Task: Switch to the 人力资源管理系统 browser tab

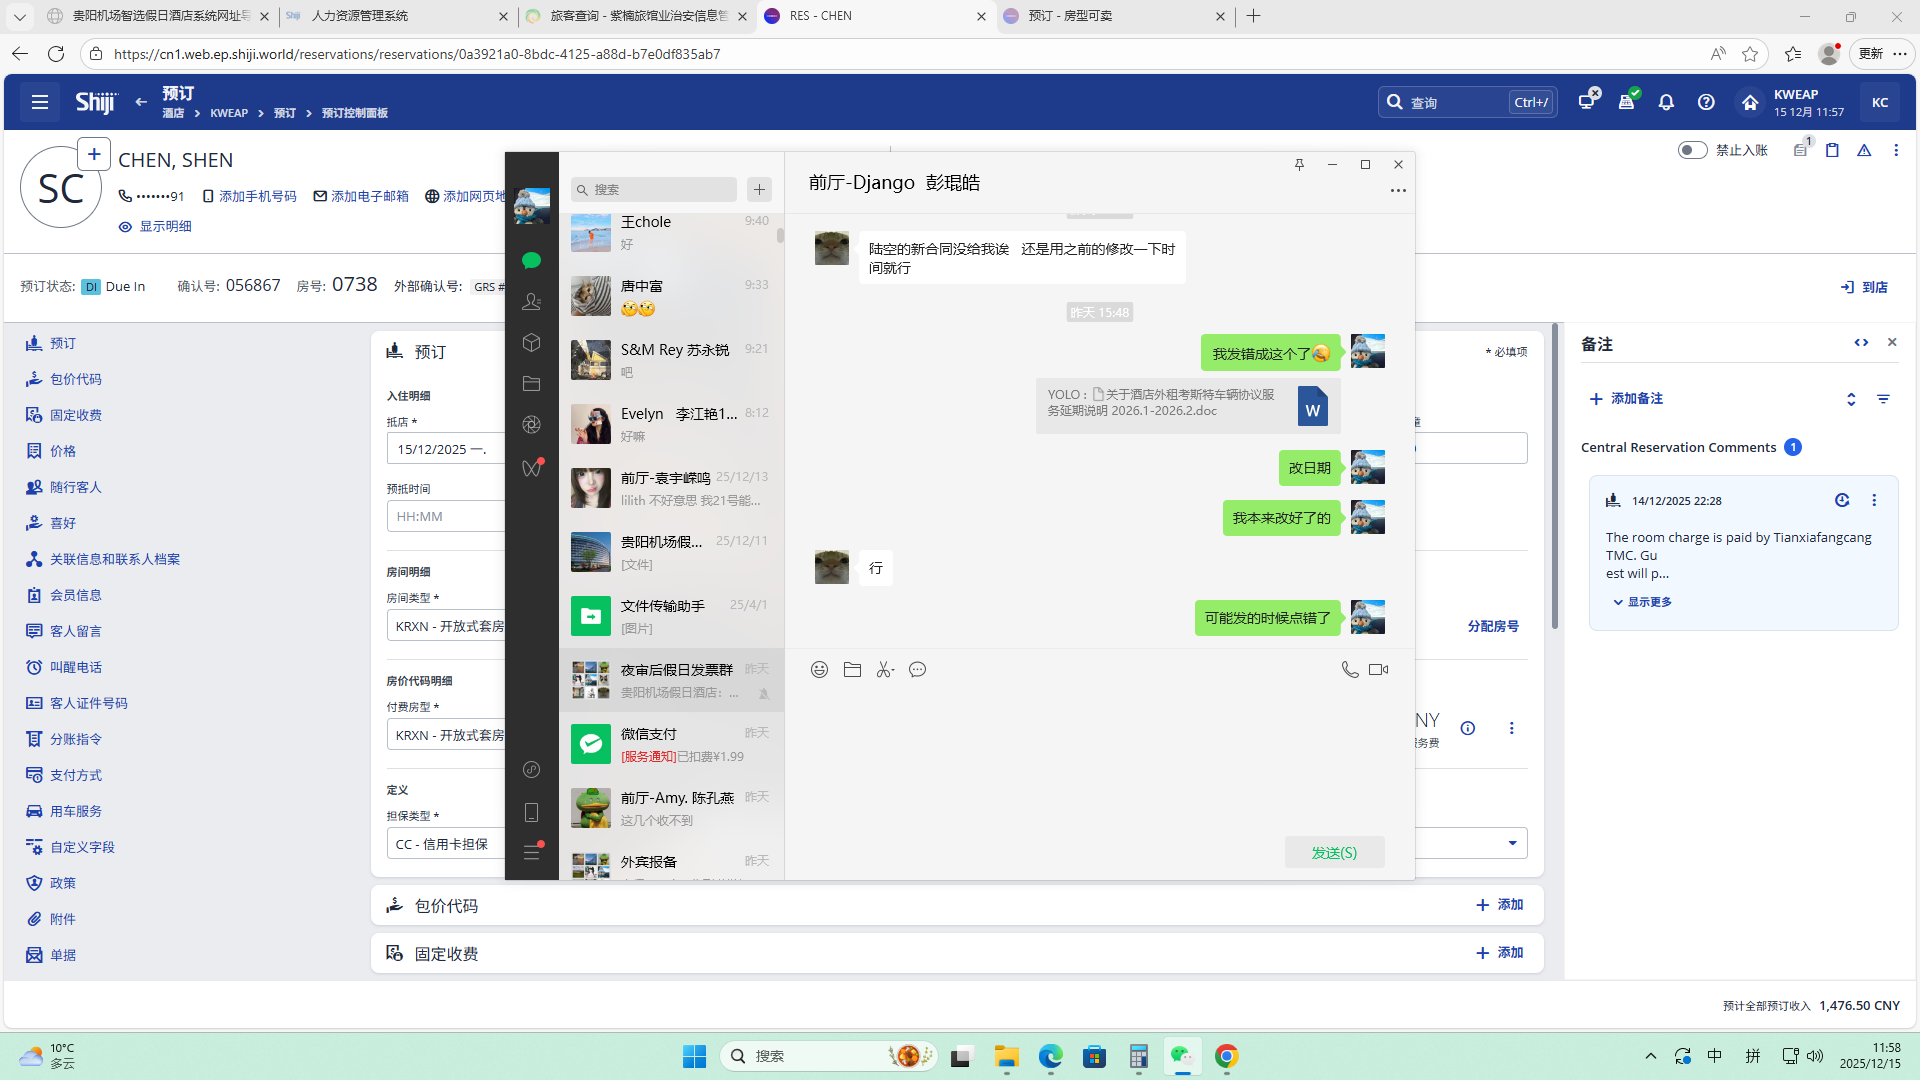Action: coord(360,16)
